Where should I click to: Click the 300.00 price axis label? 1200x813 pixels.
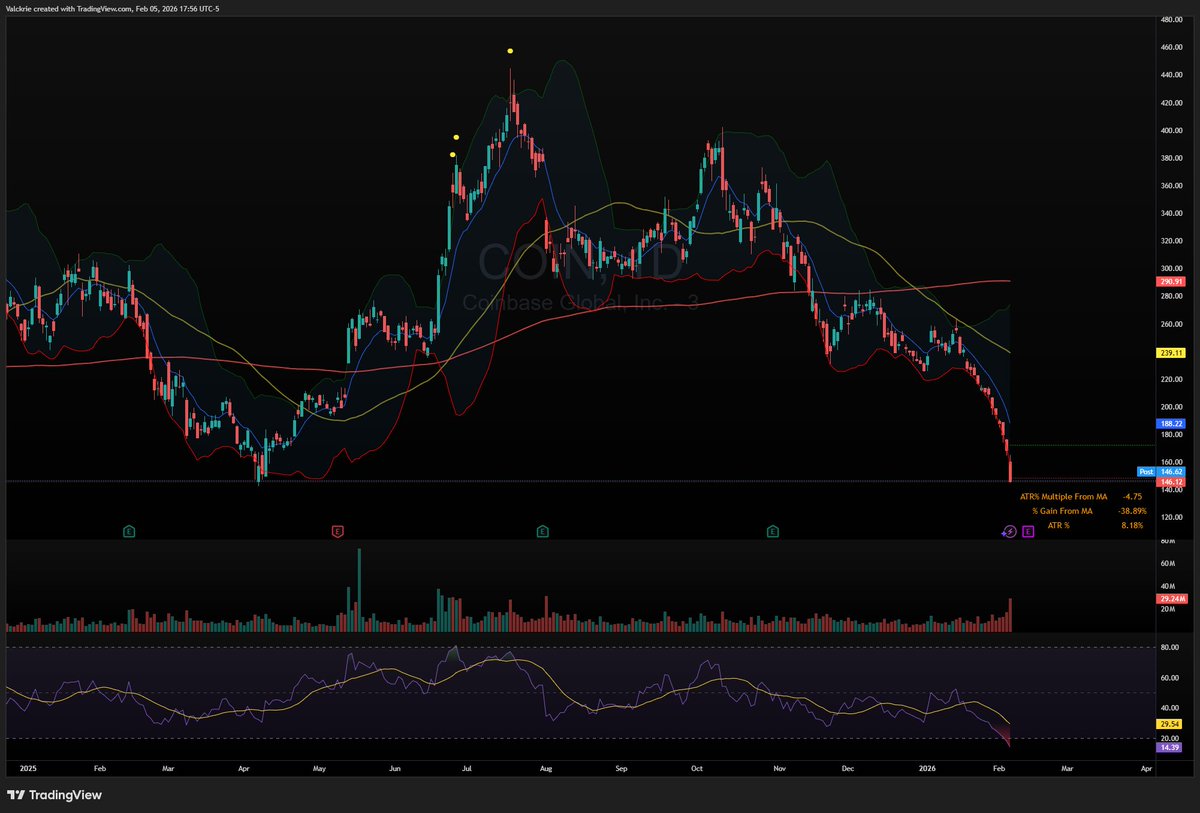(1173, 268)
